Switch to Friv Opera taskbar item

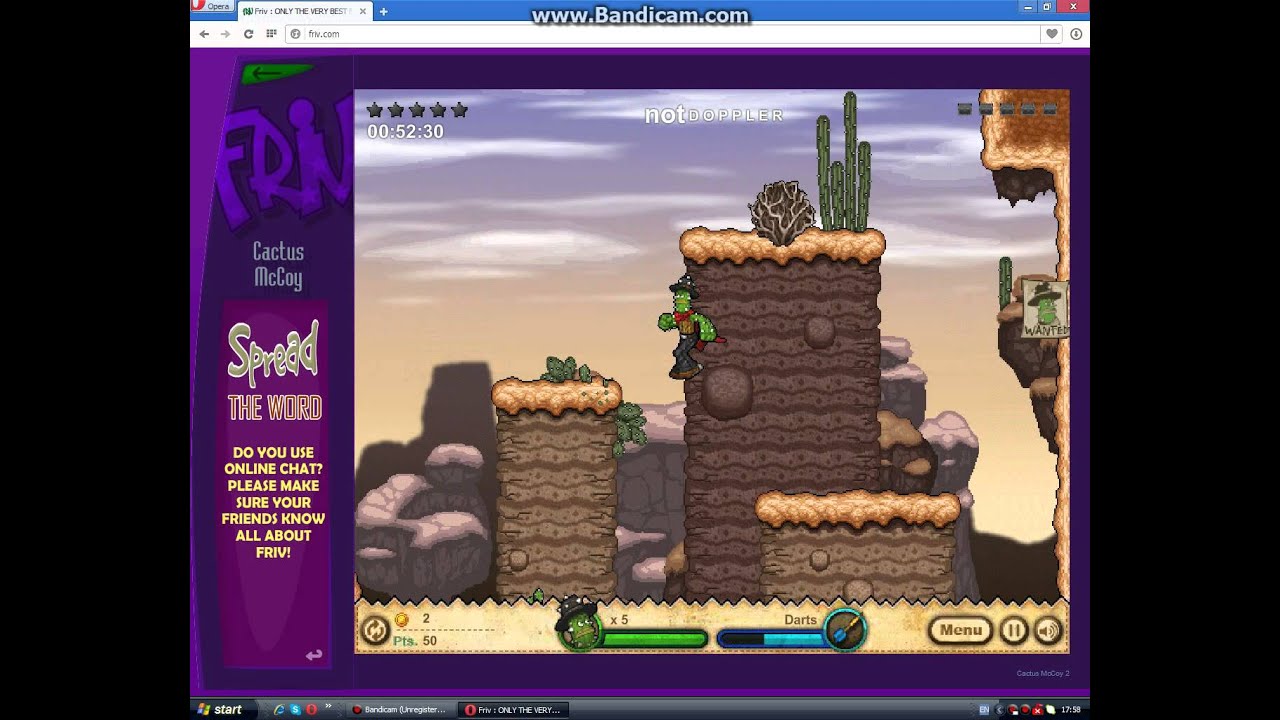point(514,709)
